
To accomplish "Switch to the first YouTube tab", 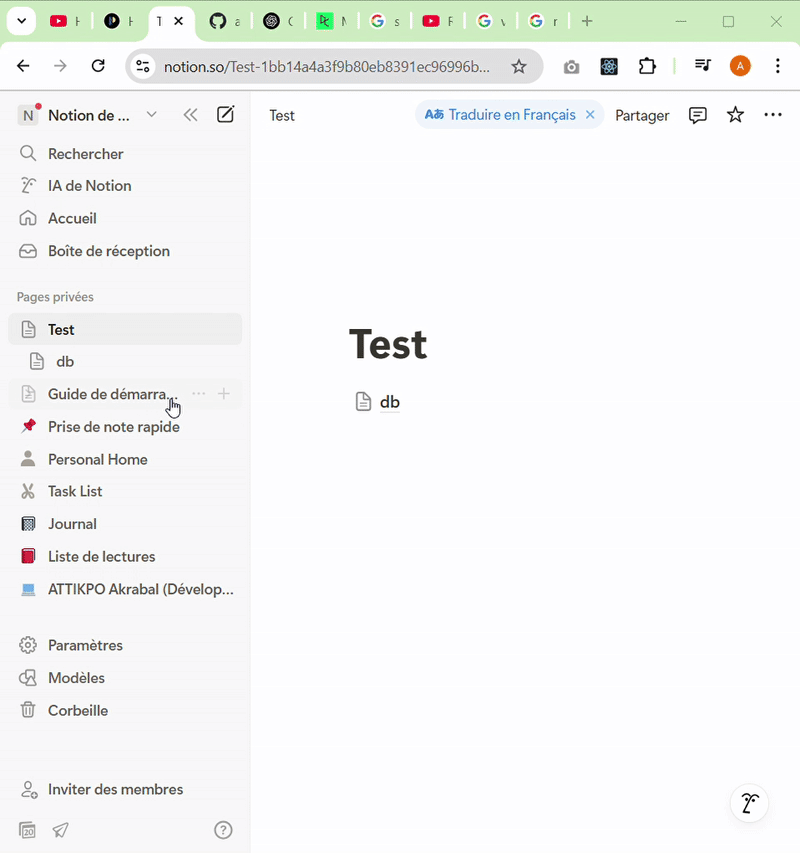I will [64, 21].
